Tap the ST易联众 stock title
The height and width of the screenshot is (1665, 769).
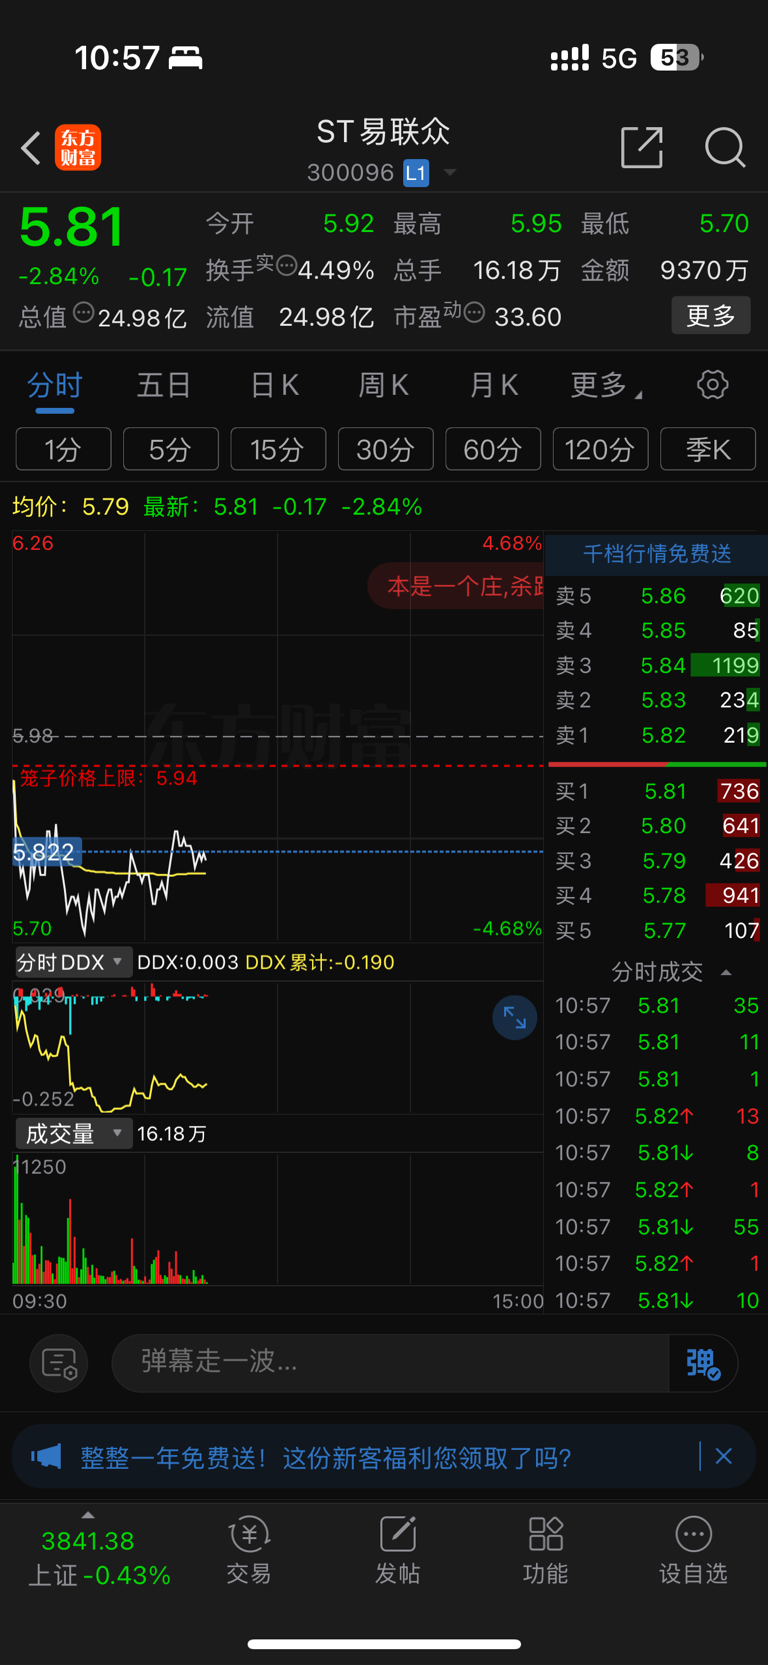[x=384, y=131]
